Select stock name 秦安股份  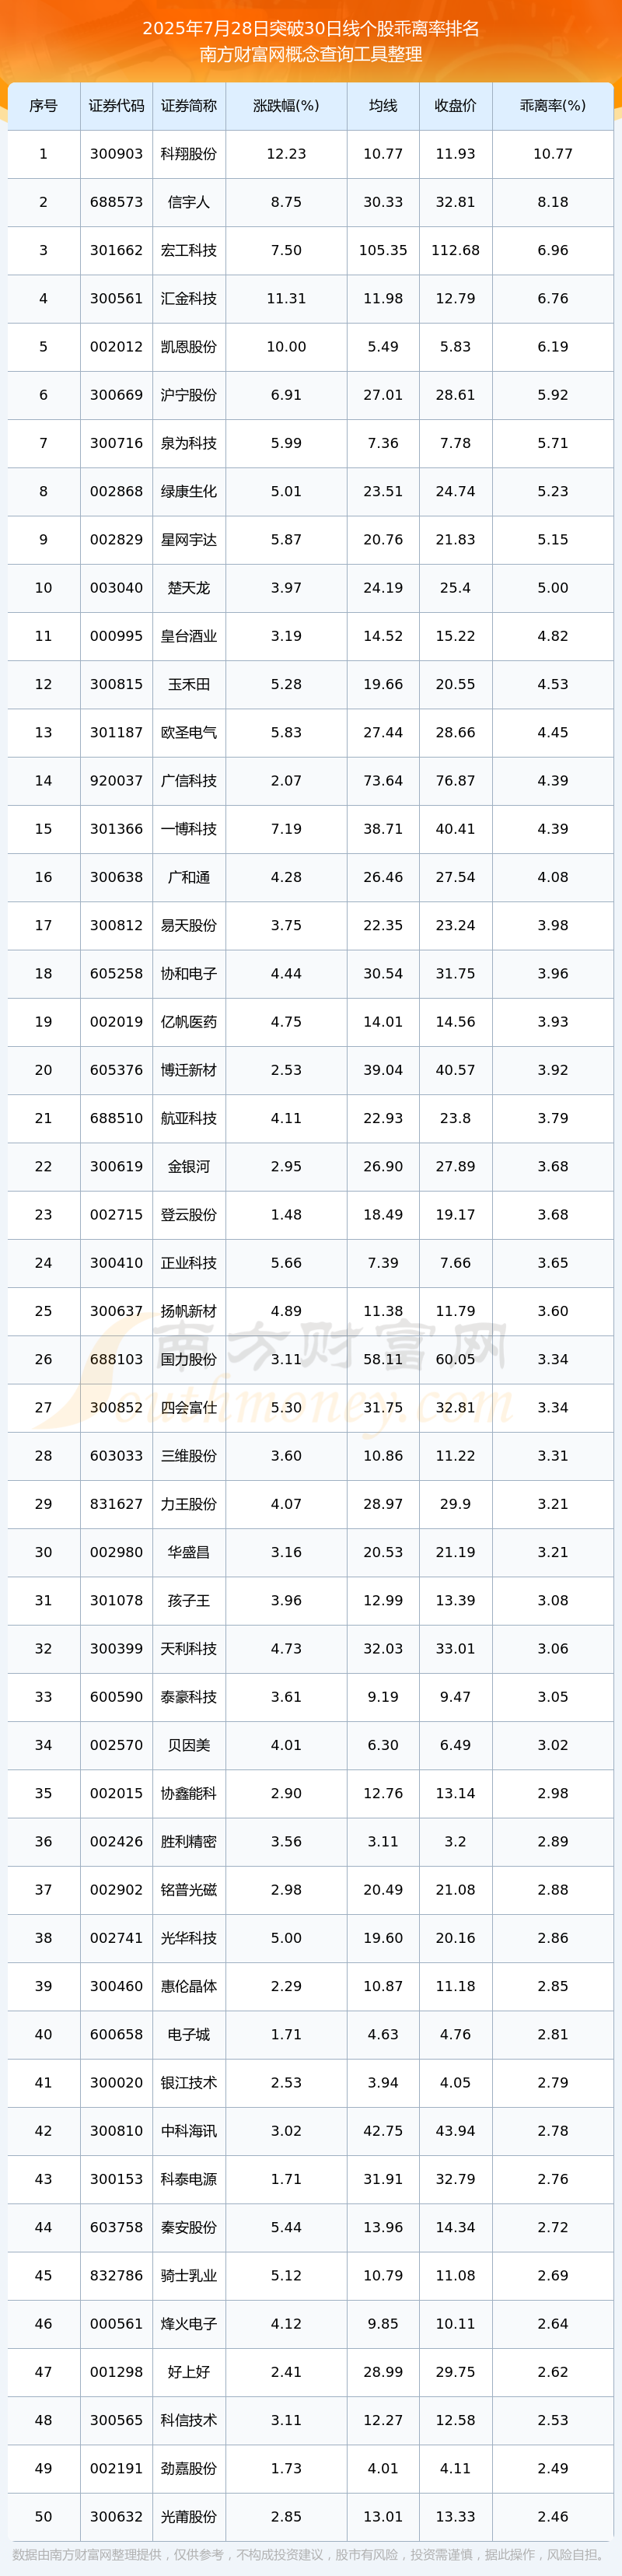189,2227
